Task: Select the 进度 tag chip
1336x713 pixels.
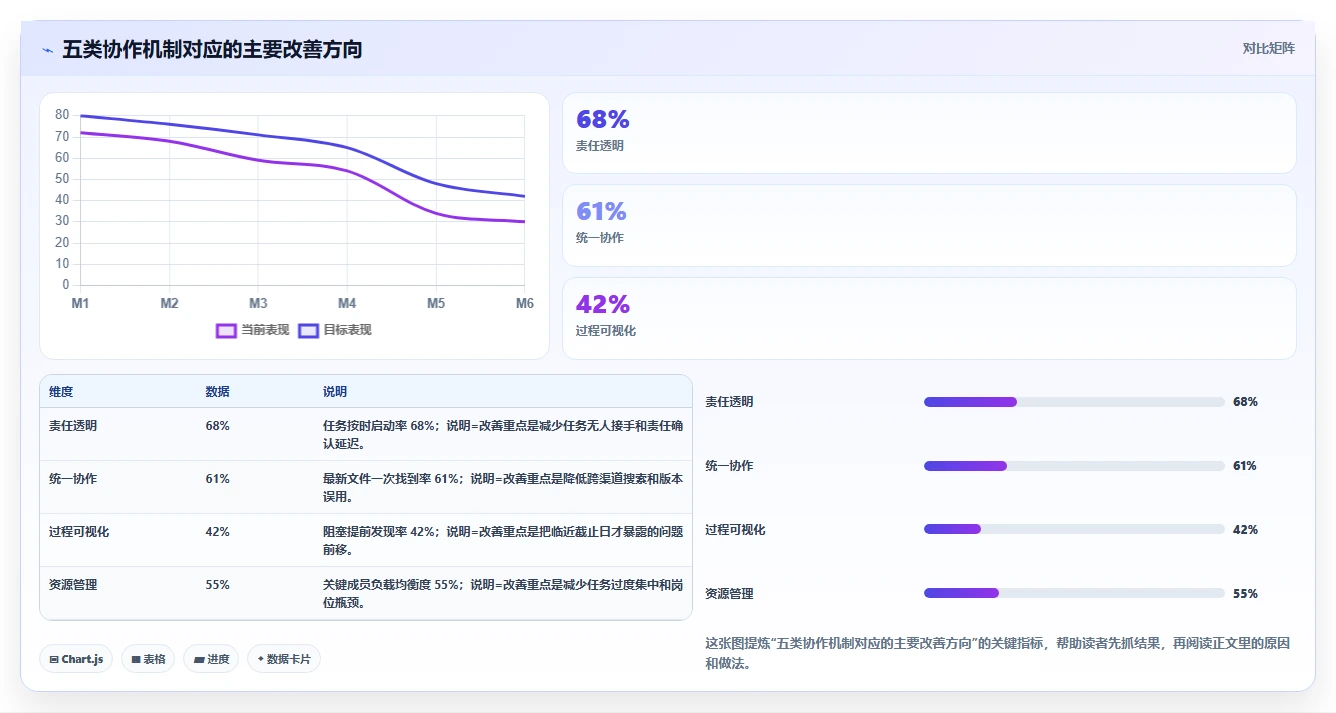Action: (211, 659)
